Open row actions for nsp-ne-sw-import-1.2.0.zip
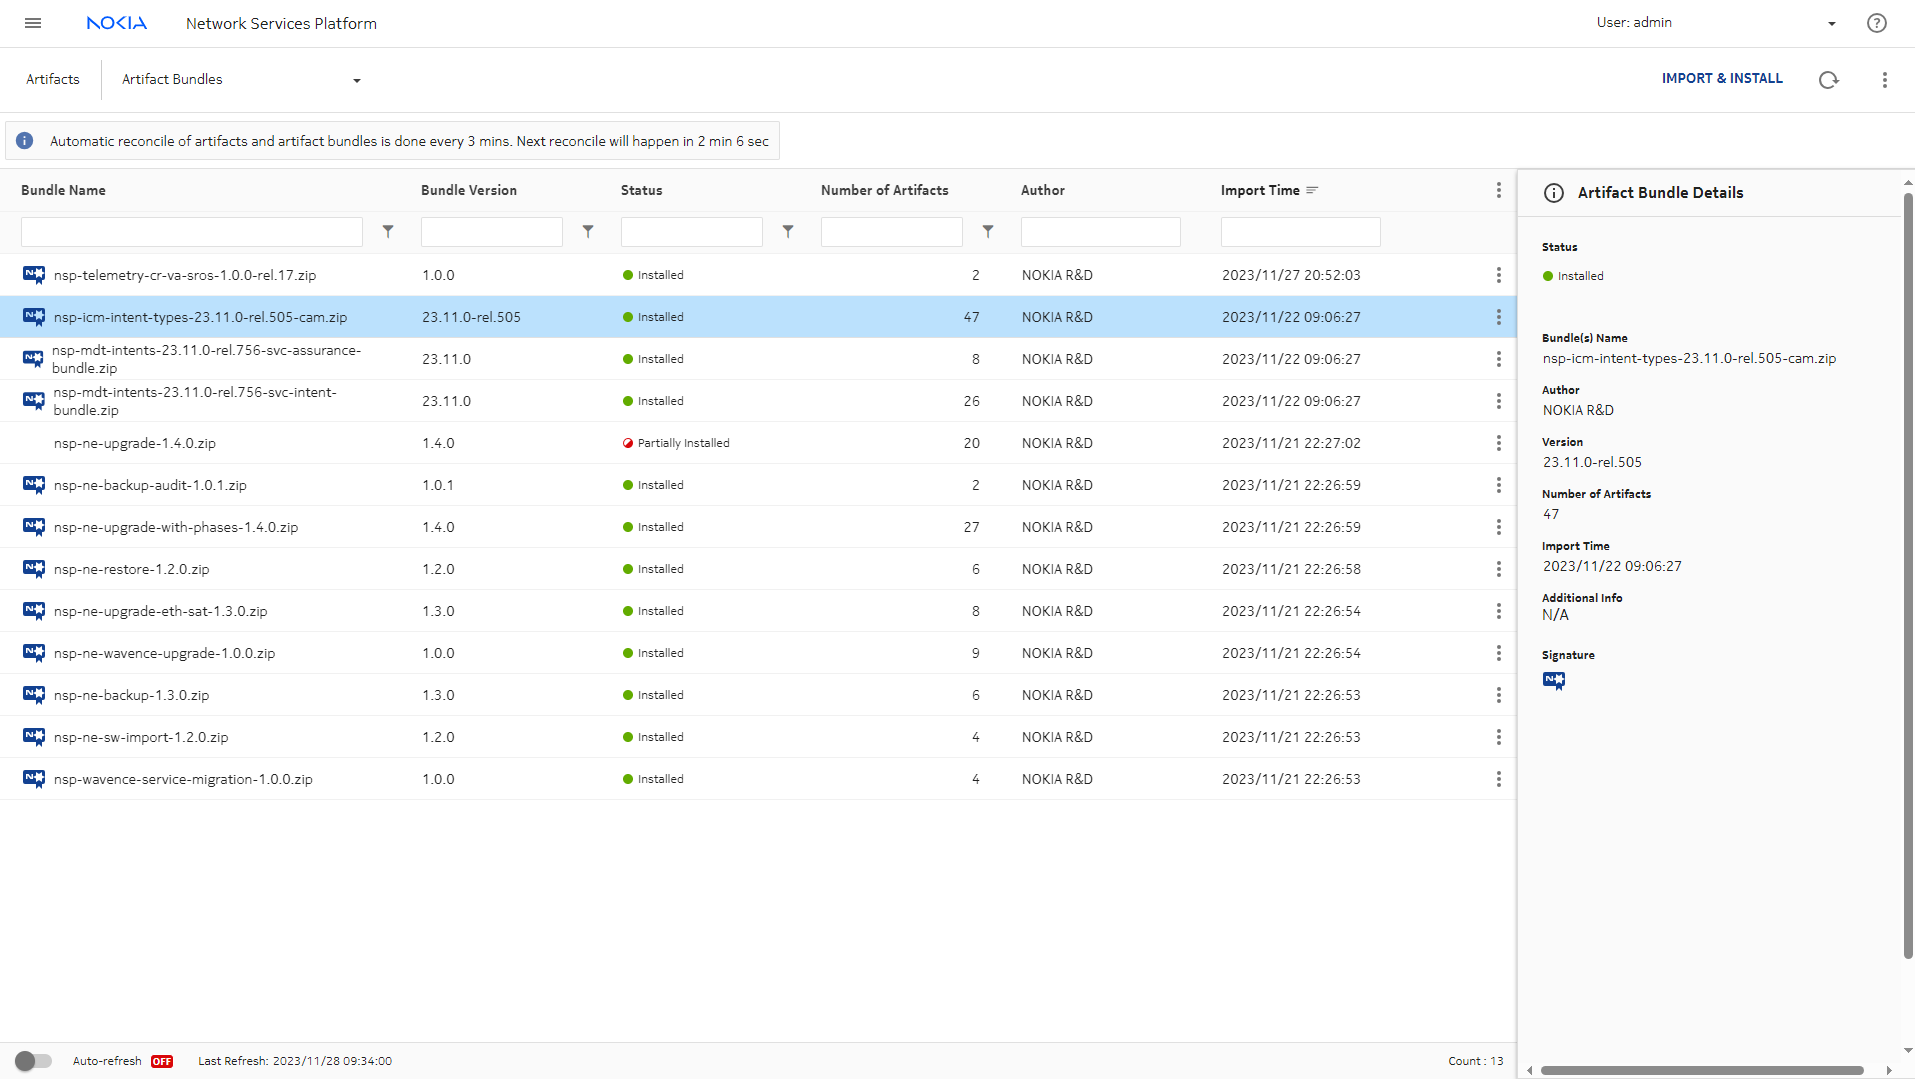 point(1498,737)
